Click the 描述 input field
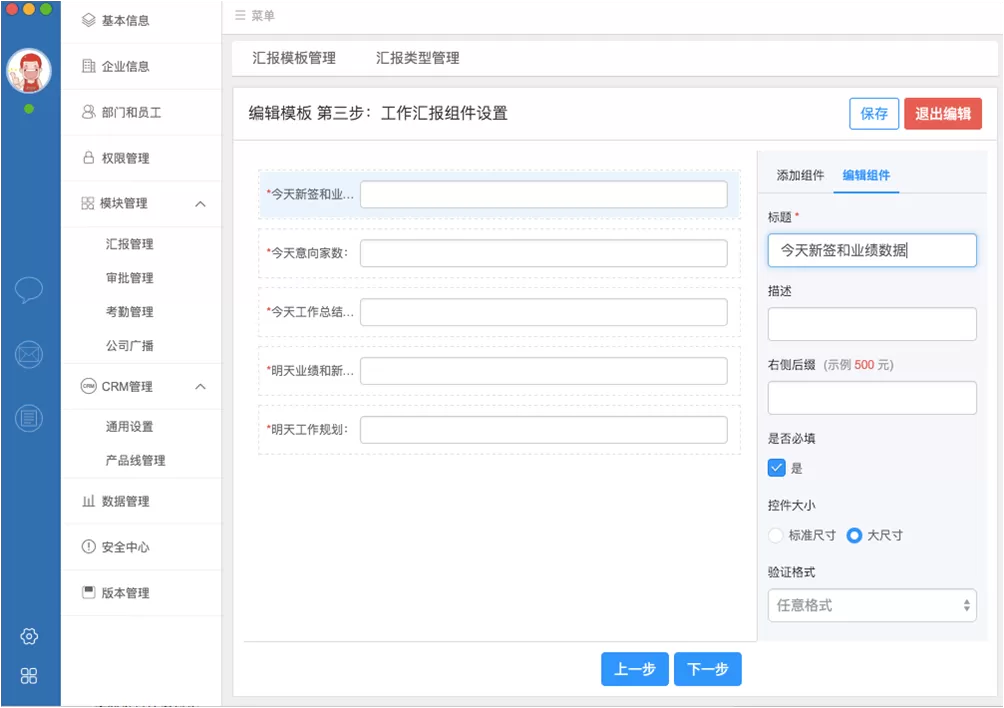The image size is (1004, 708). coord(871,324)
